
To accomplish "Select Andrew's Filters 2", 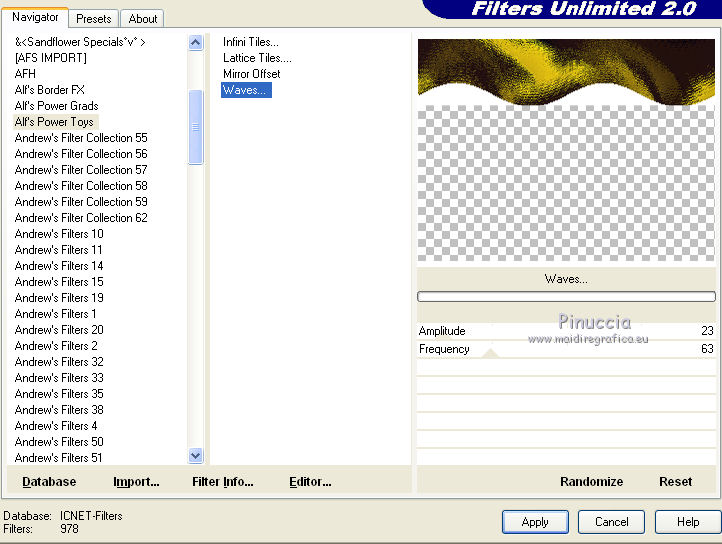I will click(x=56, y=346).
